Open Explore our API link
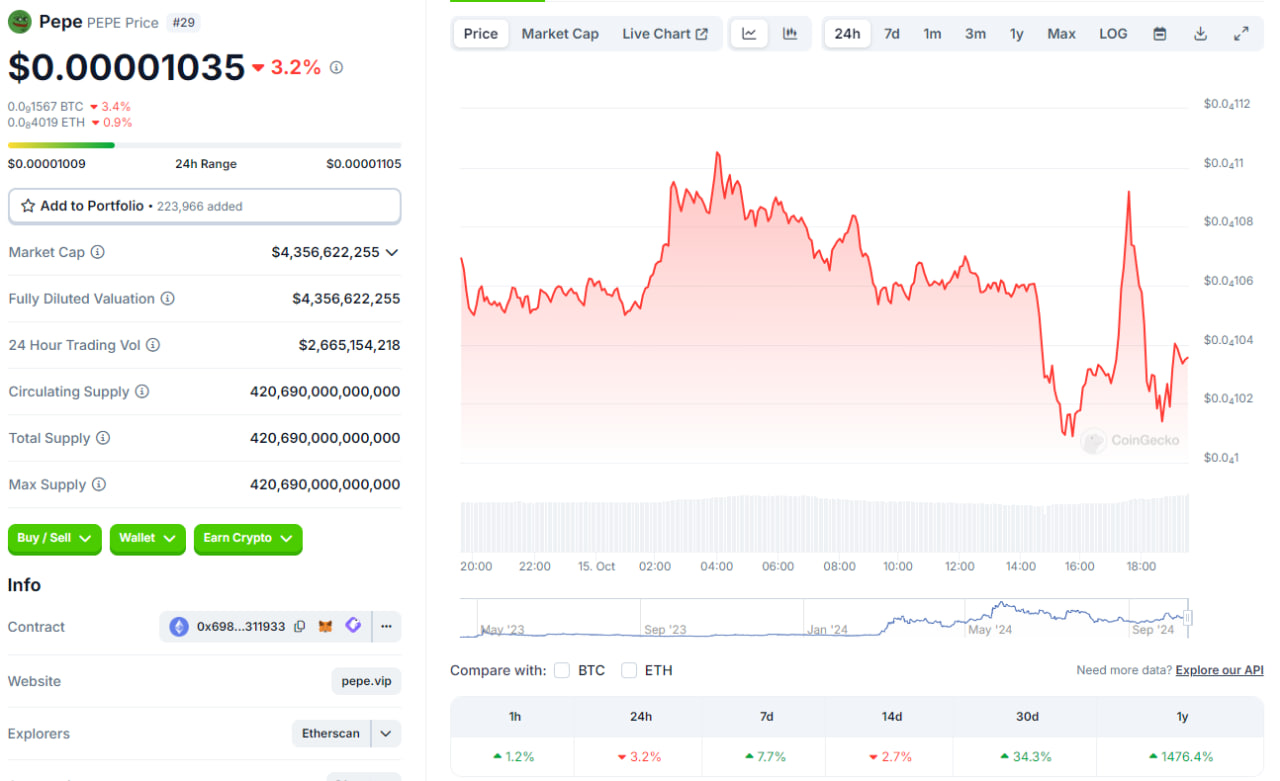The height and width of the screenshot is (781, 1280). pyautogui.click(x=1219, y=670)
